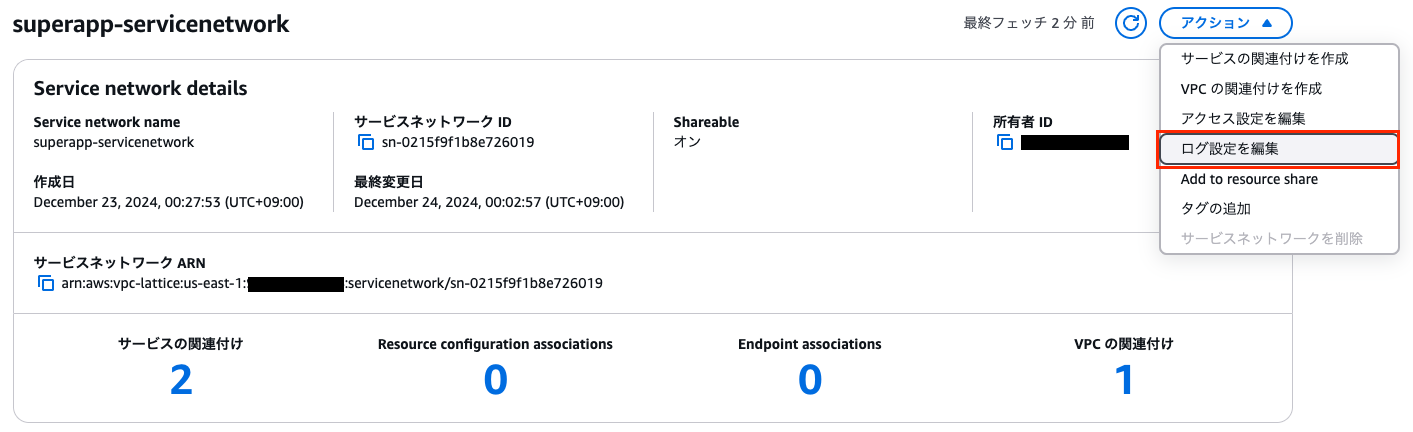Copy the owner ID value
The image size is (1413, 432).
click(1004, 142)
